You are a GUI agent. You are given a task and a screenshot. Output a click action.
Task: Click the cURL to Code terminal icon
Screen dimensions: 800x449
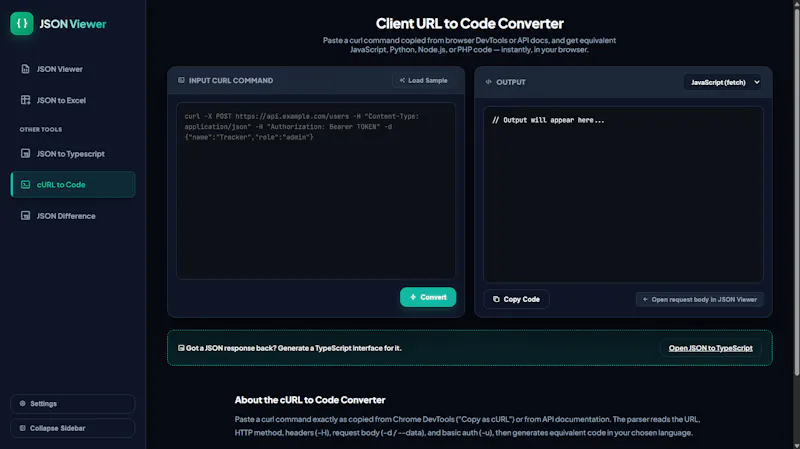click(x=26, y=185)
